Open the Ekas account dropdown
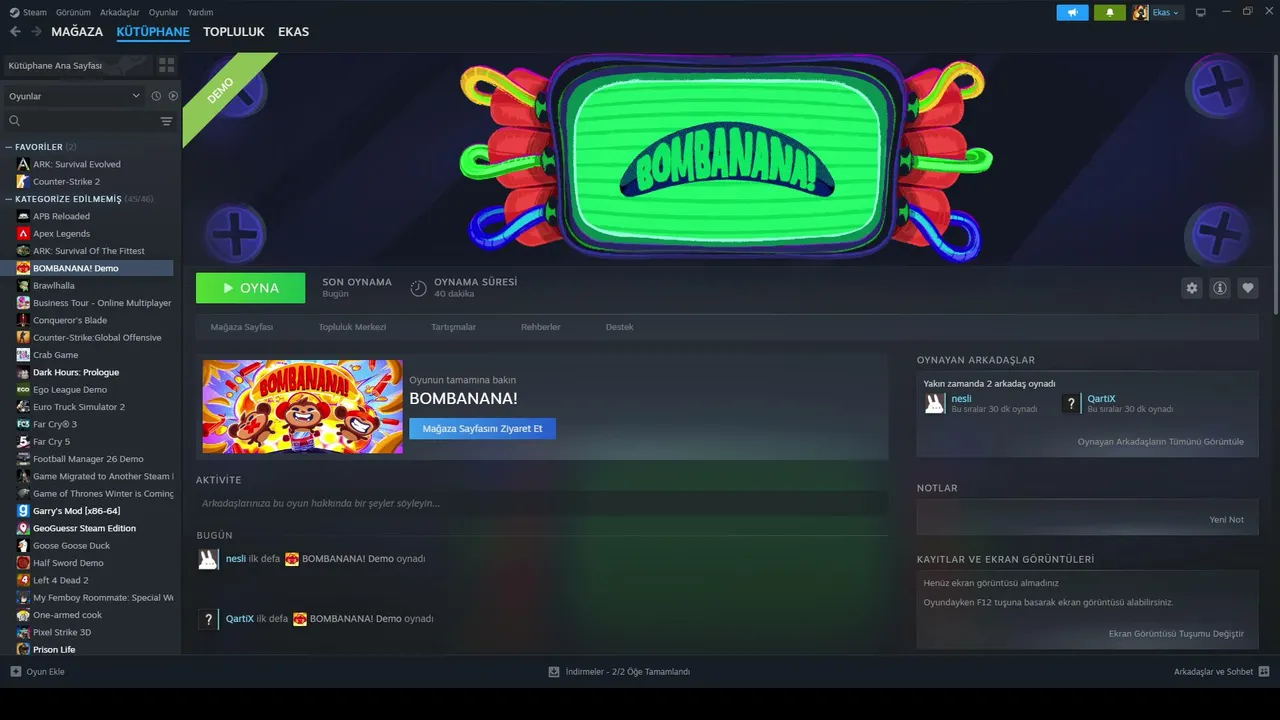1280x720 pixels. [1157, 12]
